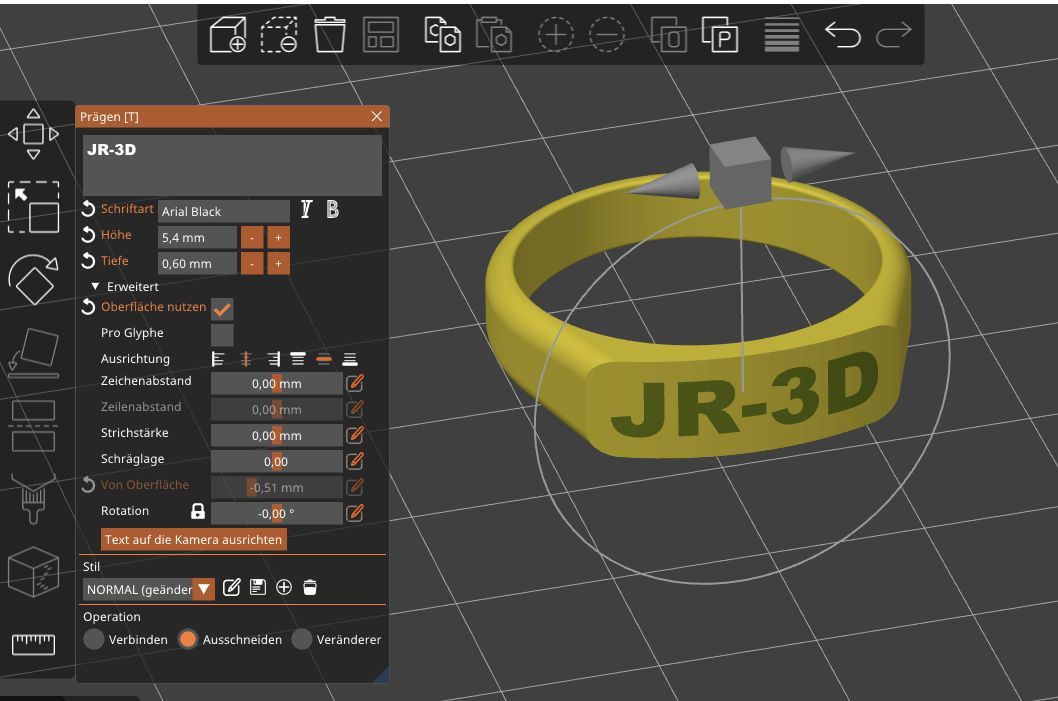The height and width of the screenshot is (701, 1058).
Task: Align text to bottom in Ausrichtung
Action: click(x=350, y=359)
